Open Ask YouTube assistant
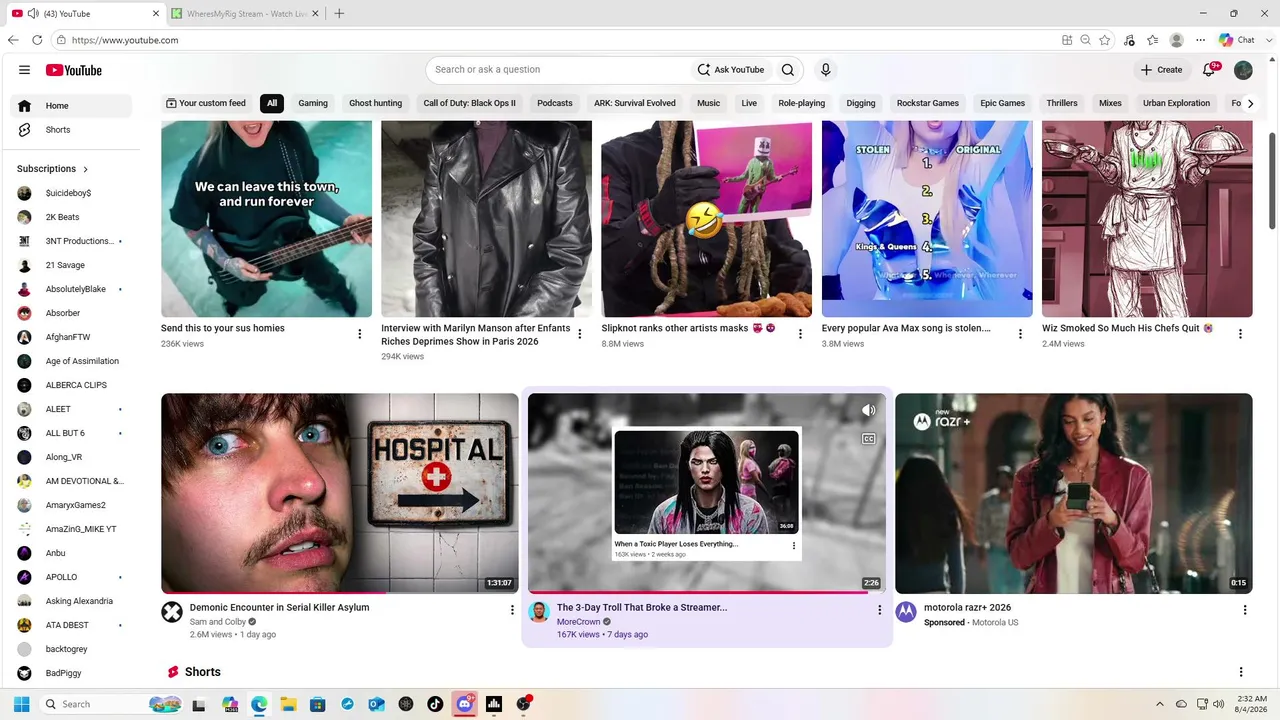This screenshot has height=720, width=1280. pos(731,70)
